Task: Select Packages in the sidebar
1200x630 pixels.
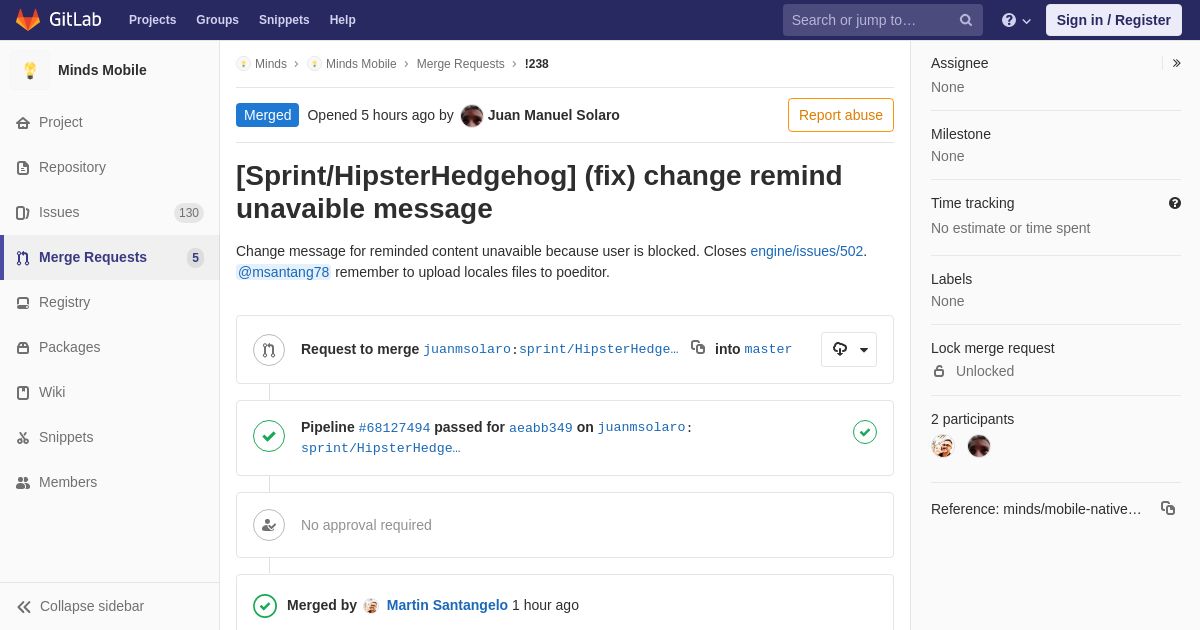Action: pos(110,348)
